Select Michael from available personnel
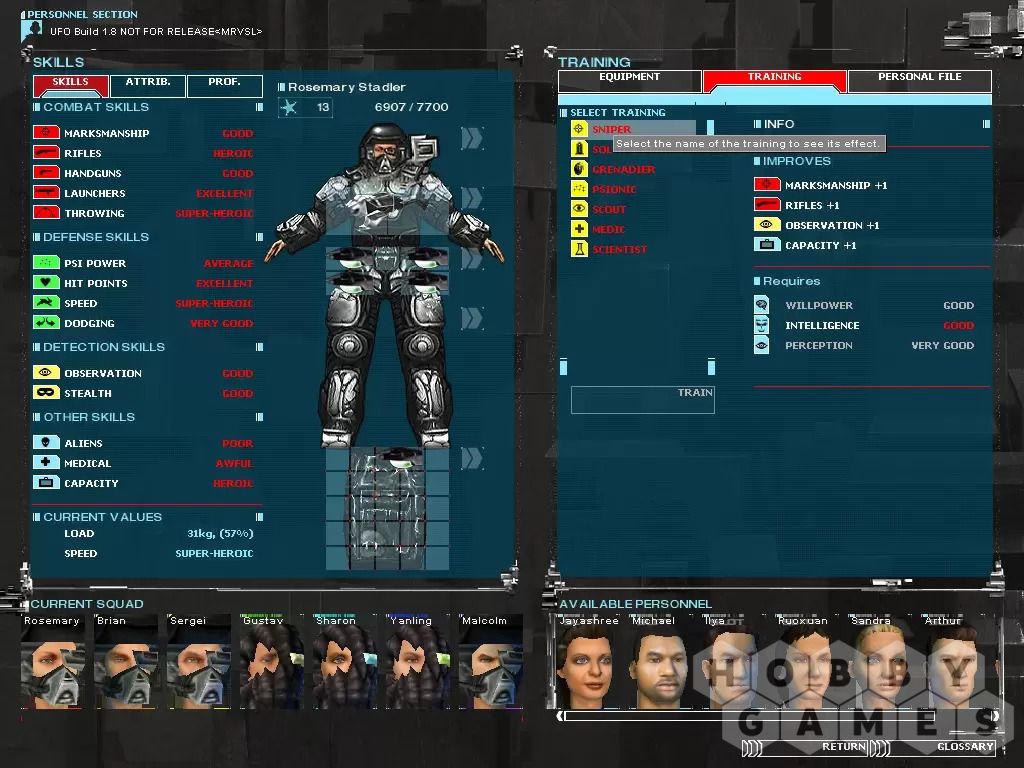 tap(661, 661)
